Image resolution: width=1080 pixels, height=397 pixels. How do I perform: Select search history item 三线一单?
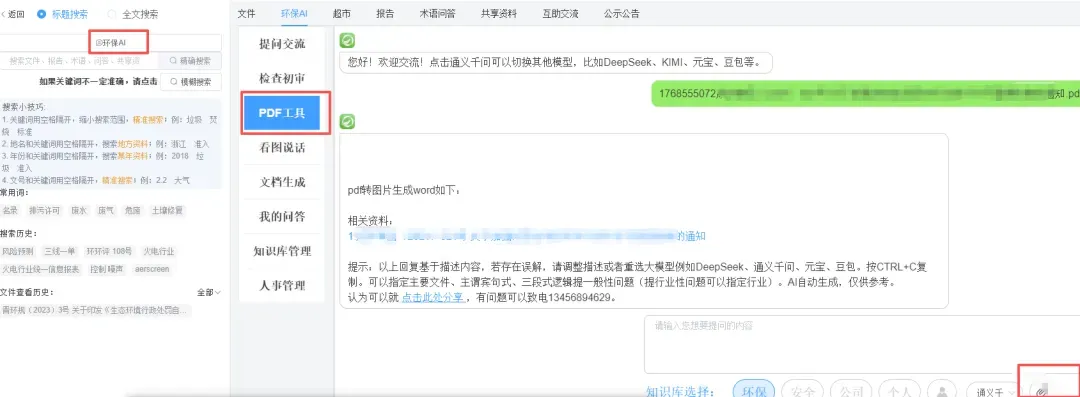(59, 252)
